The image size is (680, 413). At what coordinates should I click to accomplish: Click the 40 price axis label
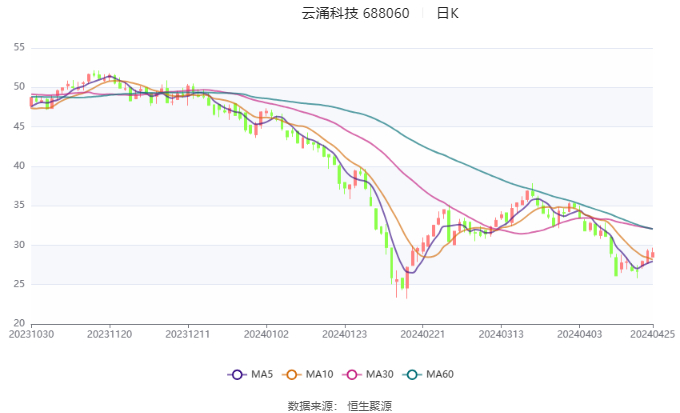click(x=20, y=166)
